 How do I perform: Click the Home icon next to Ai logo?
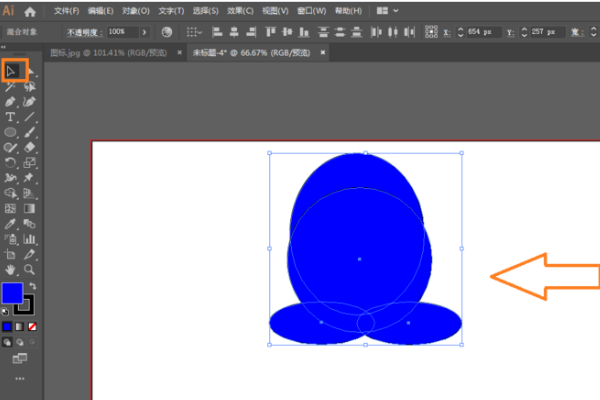click(x=30, y=11)
